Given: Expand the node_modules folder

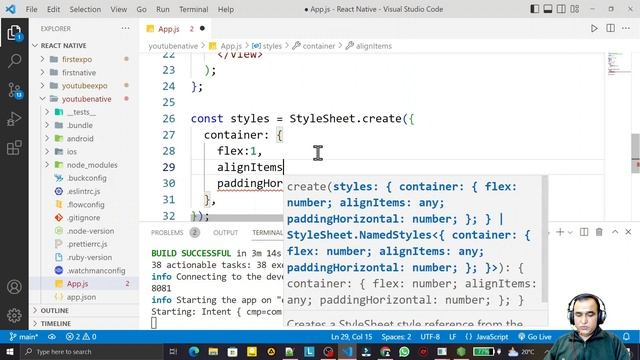Looking at the screenshot, I should [x=92, y=165].
